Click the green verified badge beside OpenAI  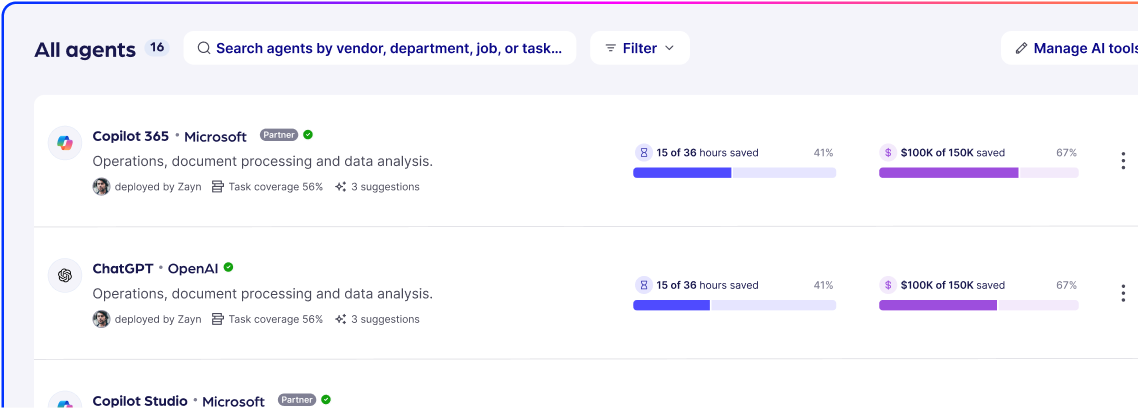coord(229,268)
